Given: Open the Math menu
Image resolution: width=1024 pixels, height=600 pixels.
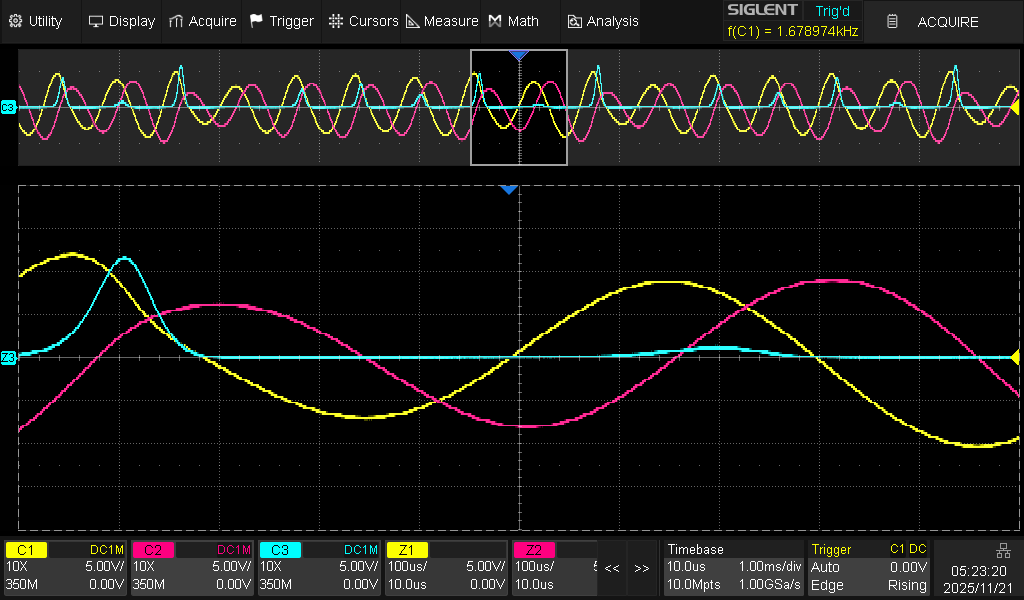Looking at the screenshot, I should (513, 21).
